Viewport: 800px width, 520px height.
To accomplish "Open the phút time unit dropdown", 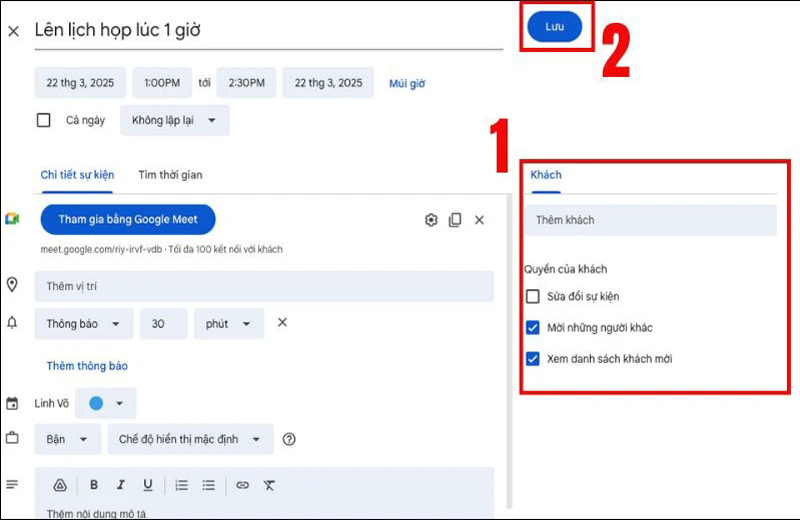I will [229, 324].
